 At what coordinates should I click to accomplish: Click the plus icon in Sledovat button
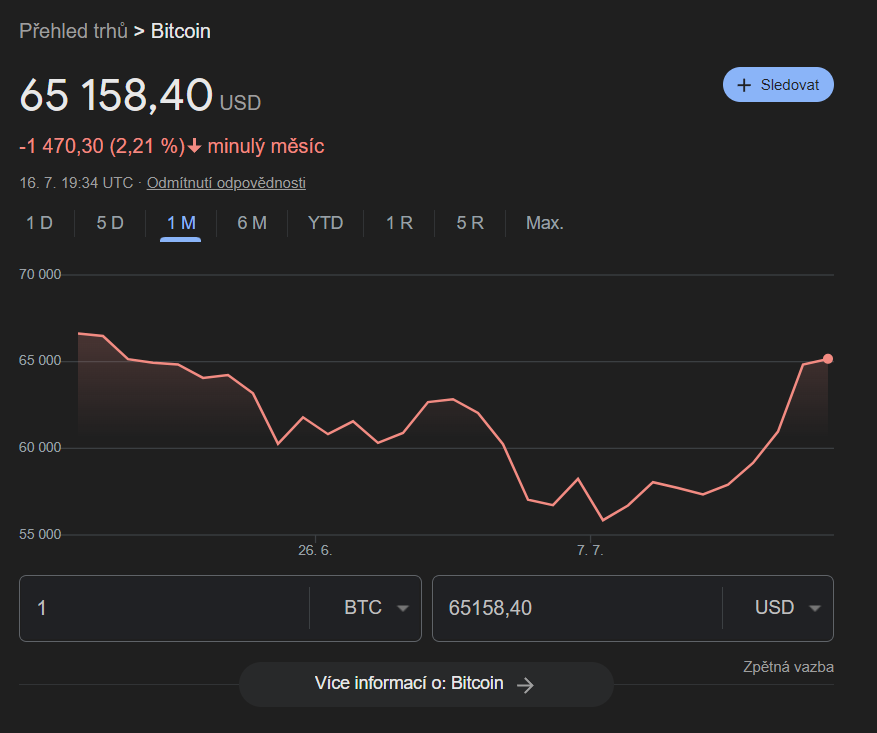[x=744, y=86]
